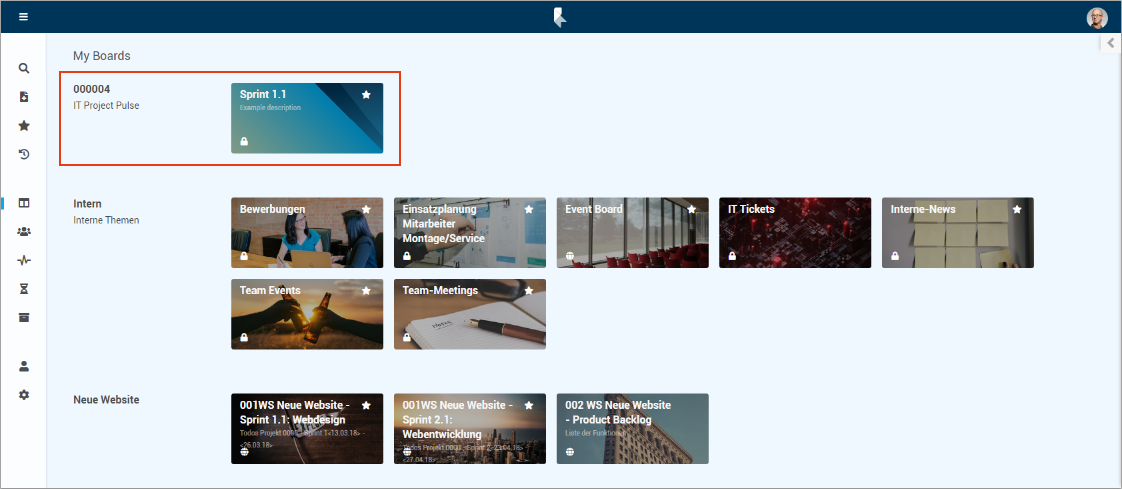Viewport: 1122px width, 489px height.
Task: Open the user profile icon in sidebar
Action: click(x=24, y=366)
